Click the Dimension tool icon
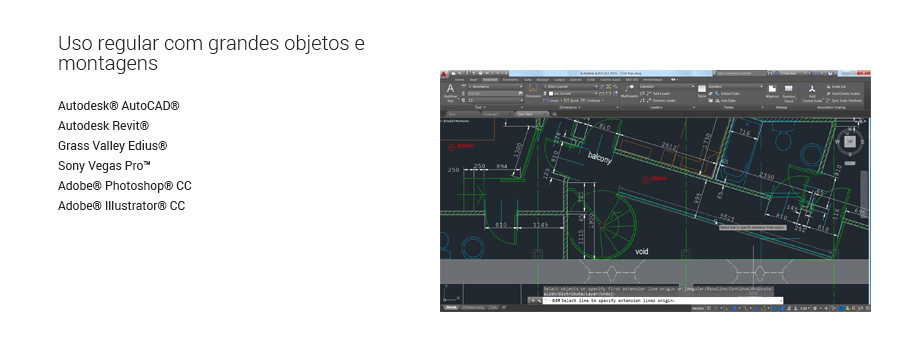The height and width of the screenshot is (360, 898). pos(533,91)
